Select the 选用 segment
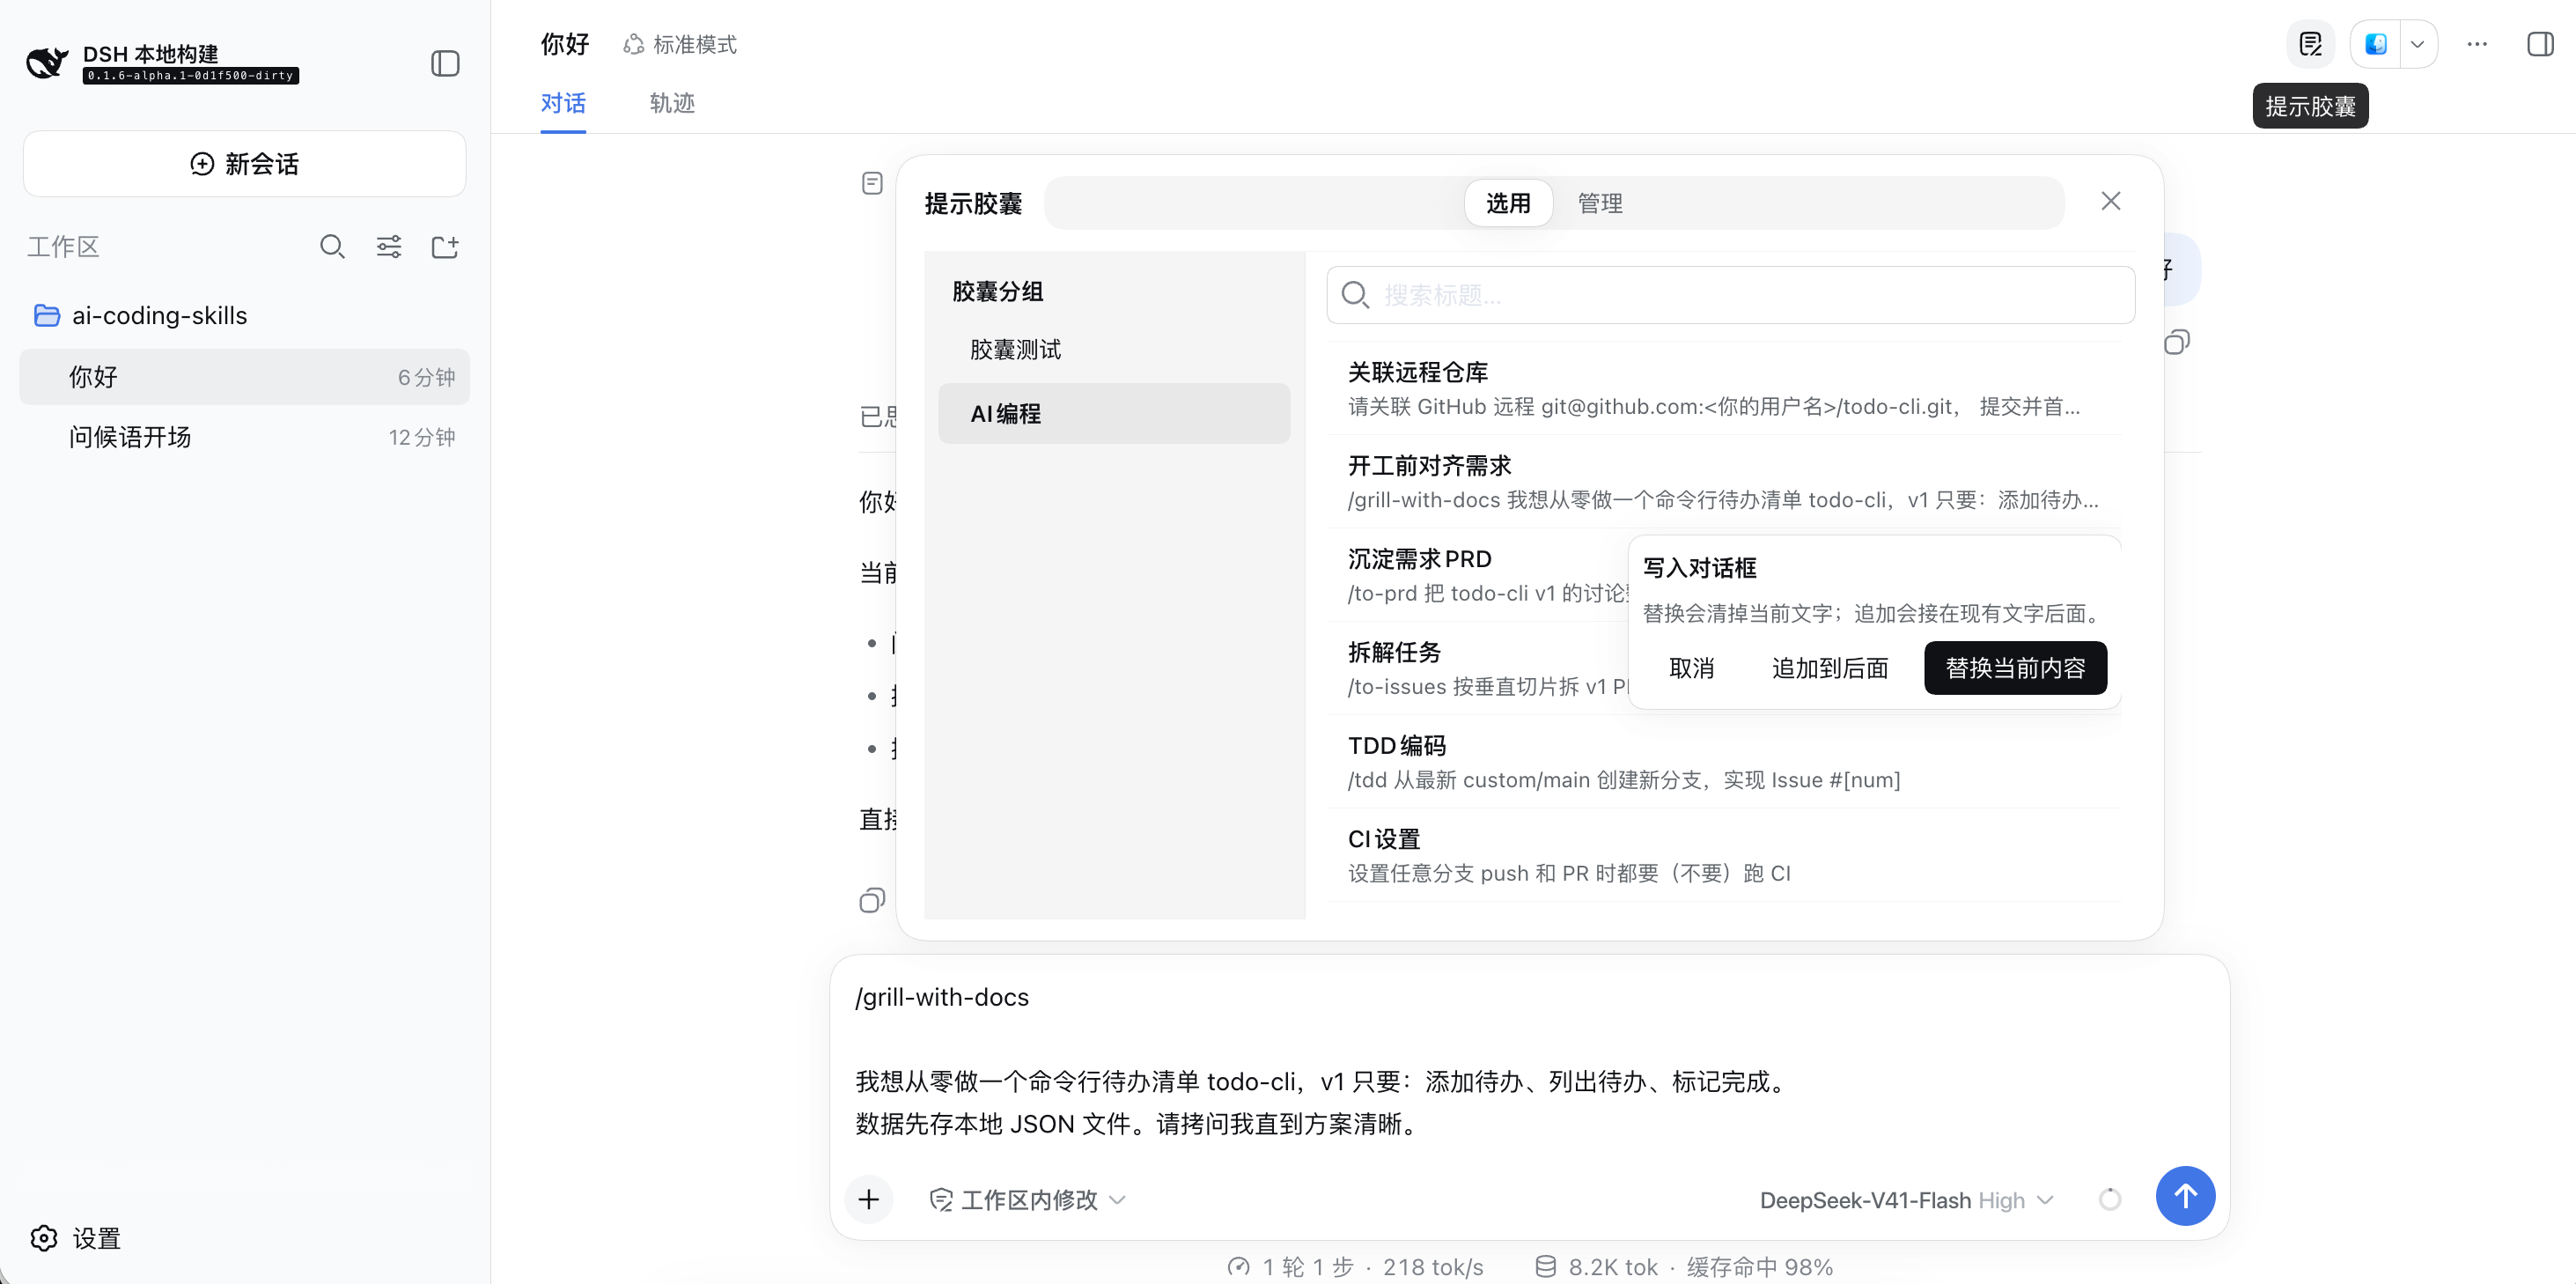 point(1508,203)
